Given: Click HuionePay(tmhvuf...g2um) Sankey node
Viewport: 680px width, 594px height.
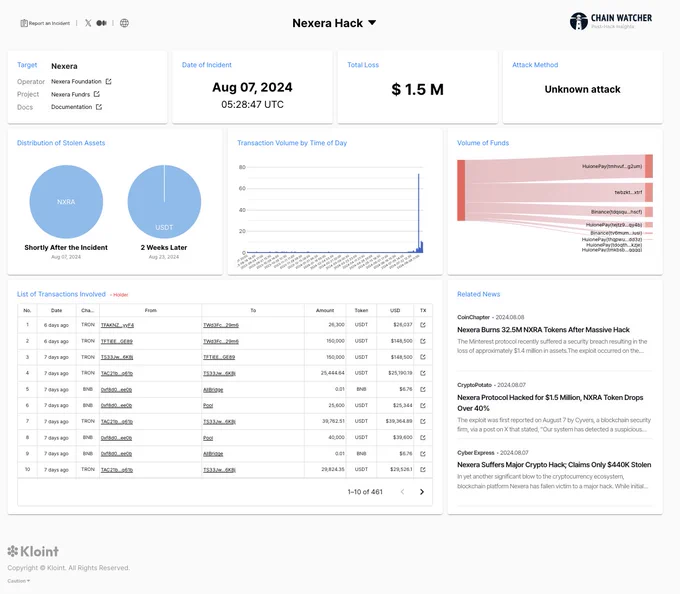Looking at the screenshot, I should [x=649, y=166].
